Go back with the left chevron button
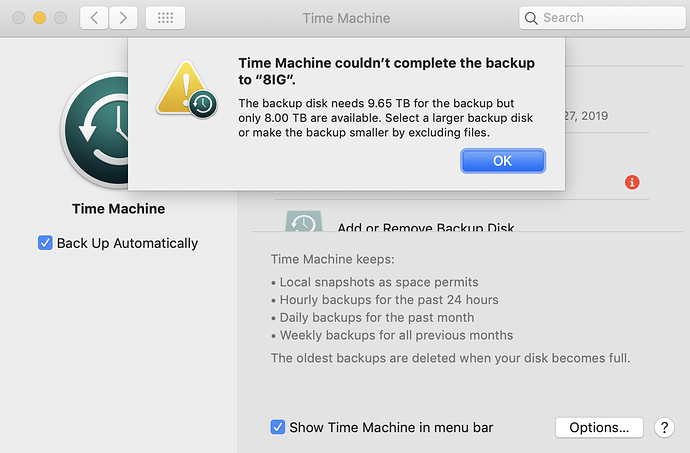Viewport: 690px width, 453px height. (x=94, y=18)
